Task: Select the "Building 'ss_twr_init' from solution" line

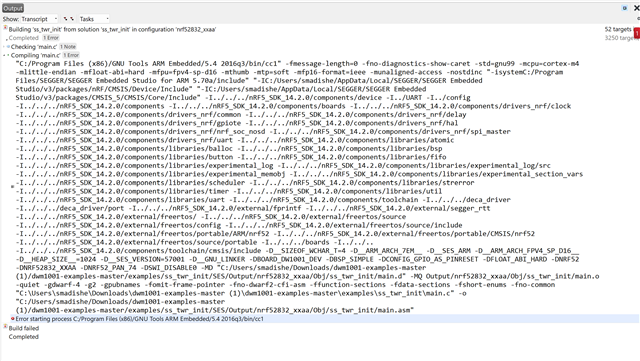Action: click(112, 29)
